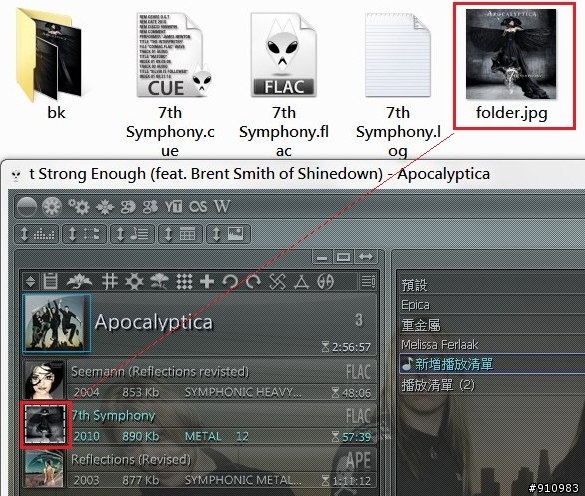Click the Reflections album cover thumbnail
Viewport: 585px width, 496px height.
coord(44,469)
